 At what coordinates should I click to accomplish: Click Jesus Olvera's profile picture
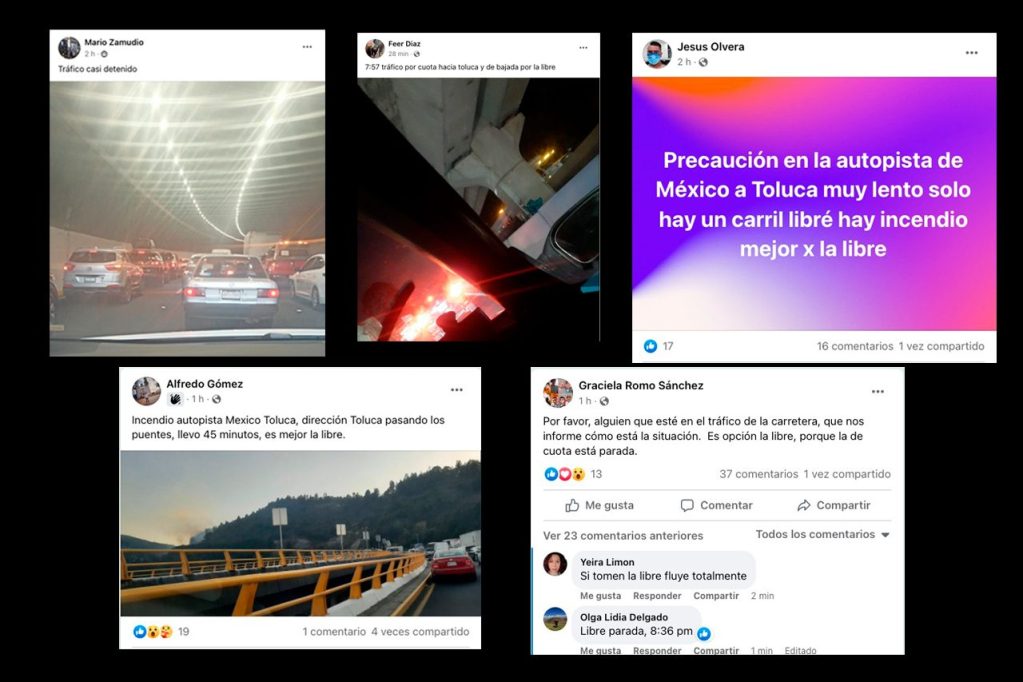point(657,54)
